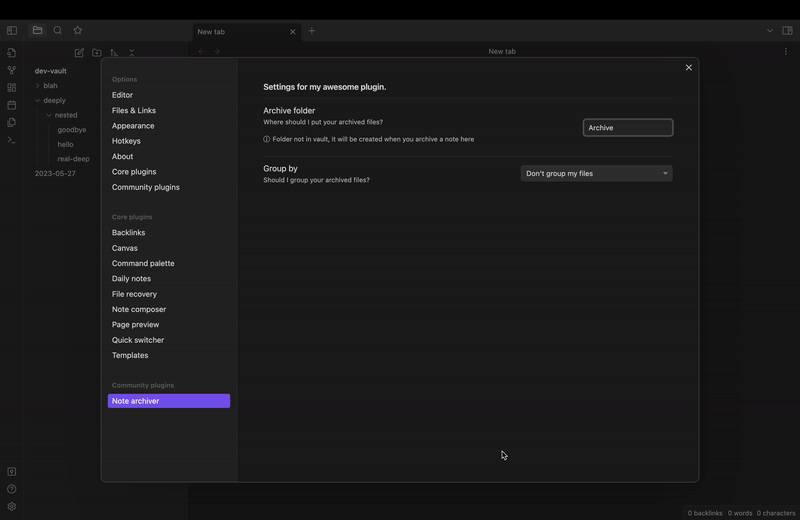Open Quick switcher plugin settings

[x=138, y=339]
